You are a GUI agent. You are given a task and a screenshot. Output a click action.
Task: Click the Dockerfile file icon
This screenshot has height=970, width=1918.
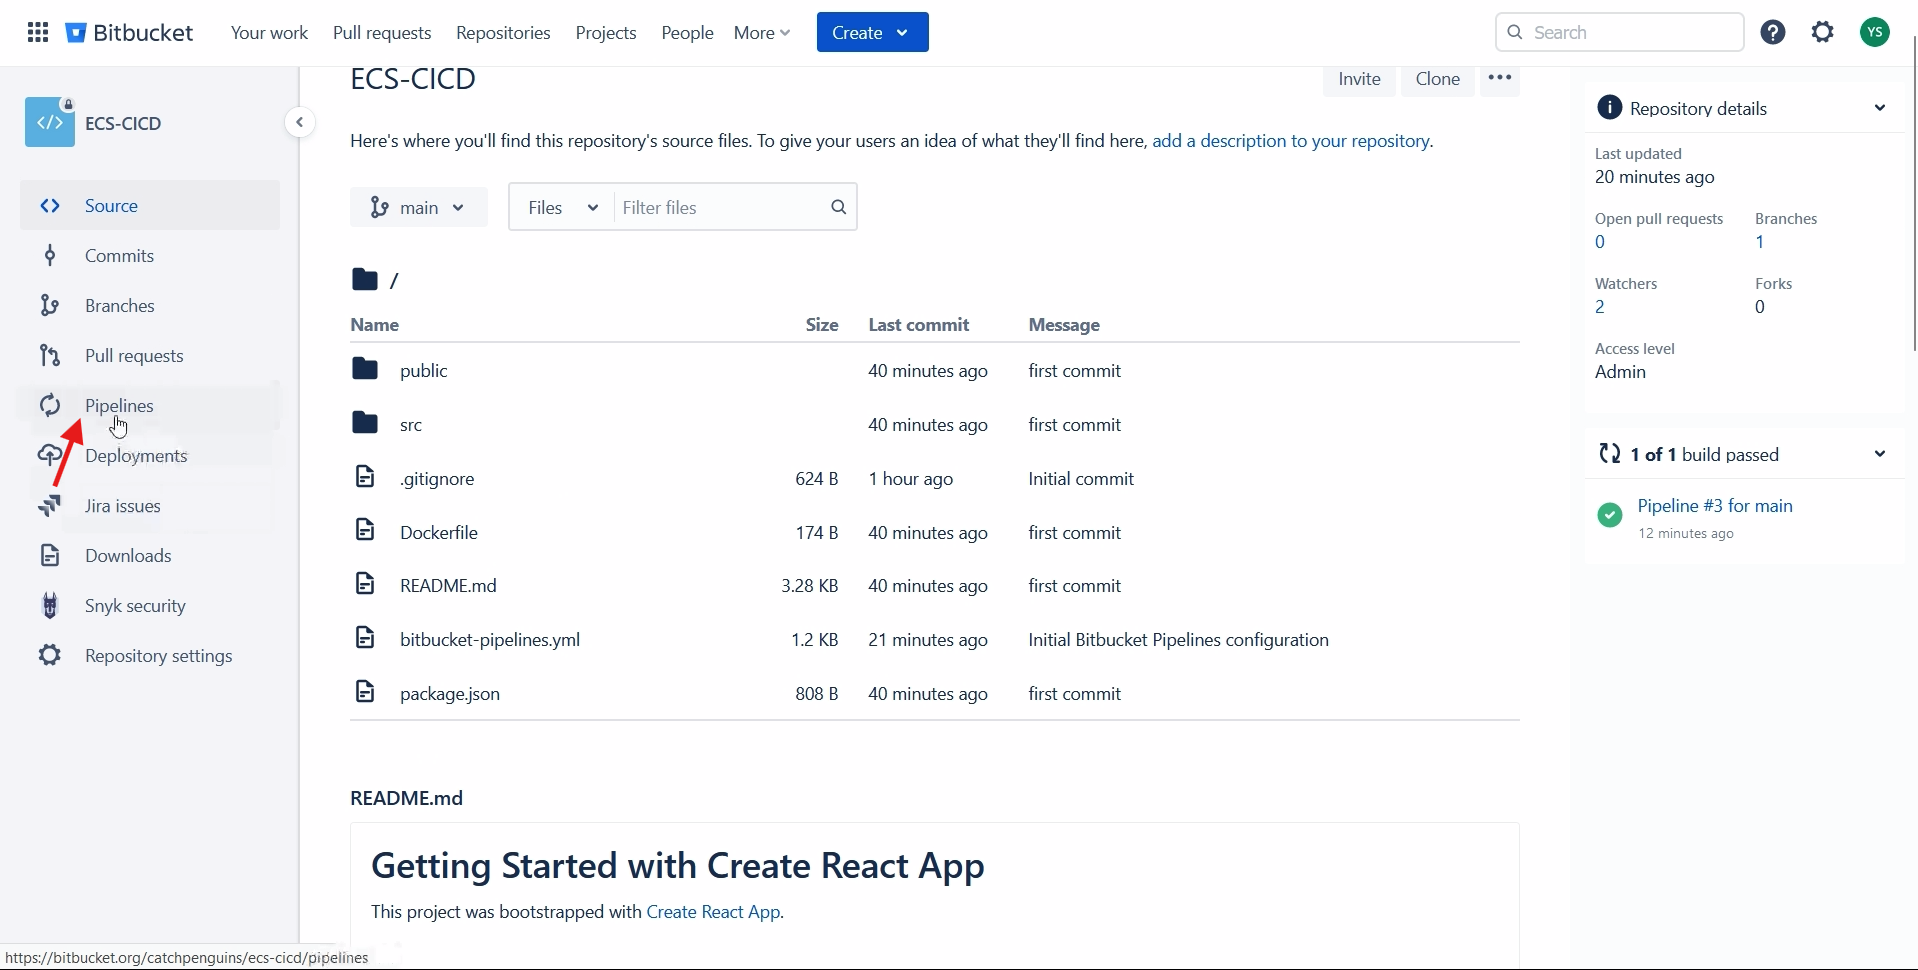(365, 531)
